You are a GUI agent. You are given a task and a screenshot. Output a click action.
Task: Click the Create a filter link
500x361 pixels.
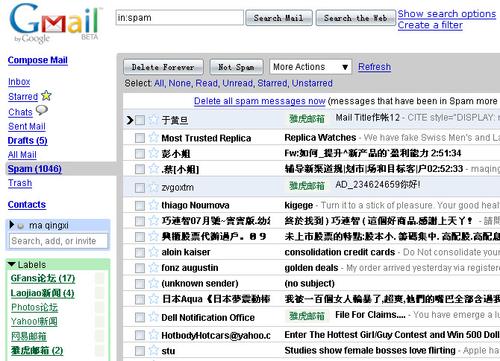430,25
